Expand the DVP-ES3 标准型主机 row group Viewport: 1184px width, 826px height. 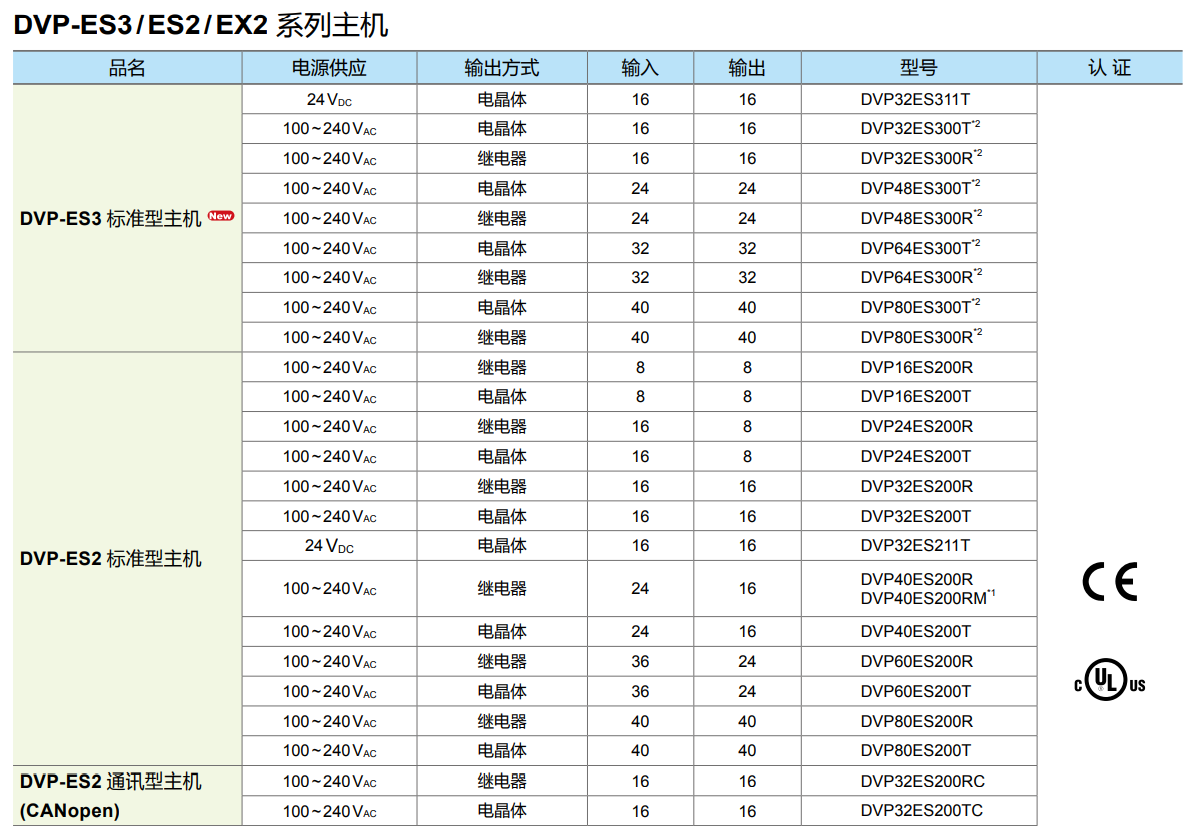(110, 216)
